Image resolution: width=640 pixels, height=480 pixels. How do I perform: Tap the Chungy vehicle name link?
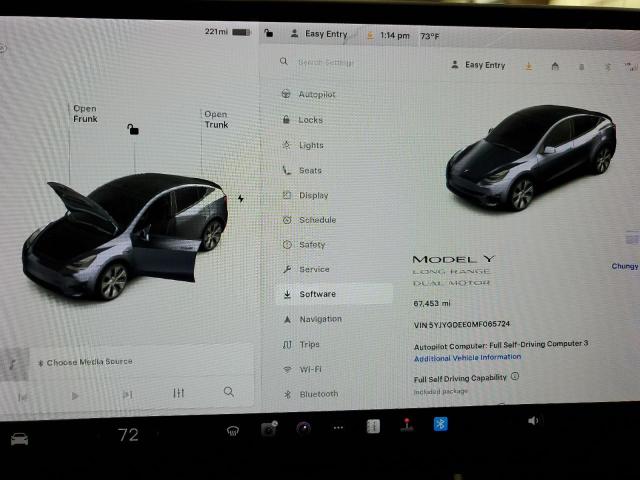coord(625,266)
